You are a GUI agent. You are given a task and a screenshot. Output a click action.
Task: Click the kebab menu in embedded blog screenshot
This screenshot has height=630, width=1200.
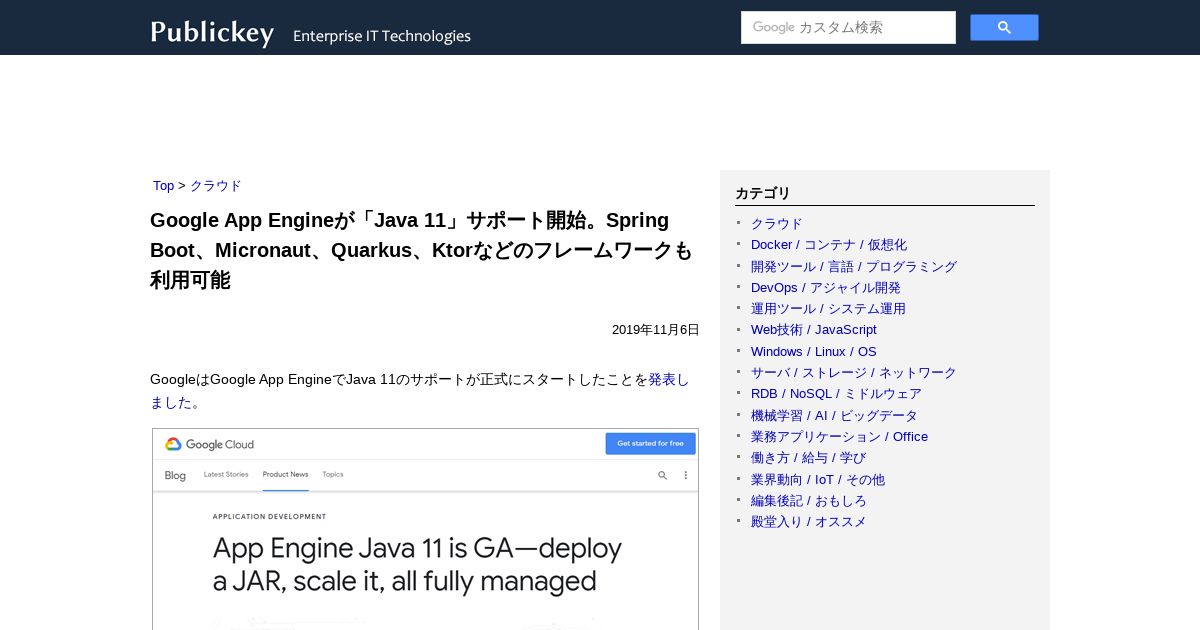pos(685,475)
